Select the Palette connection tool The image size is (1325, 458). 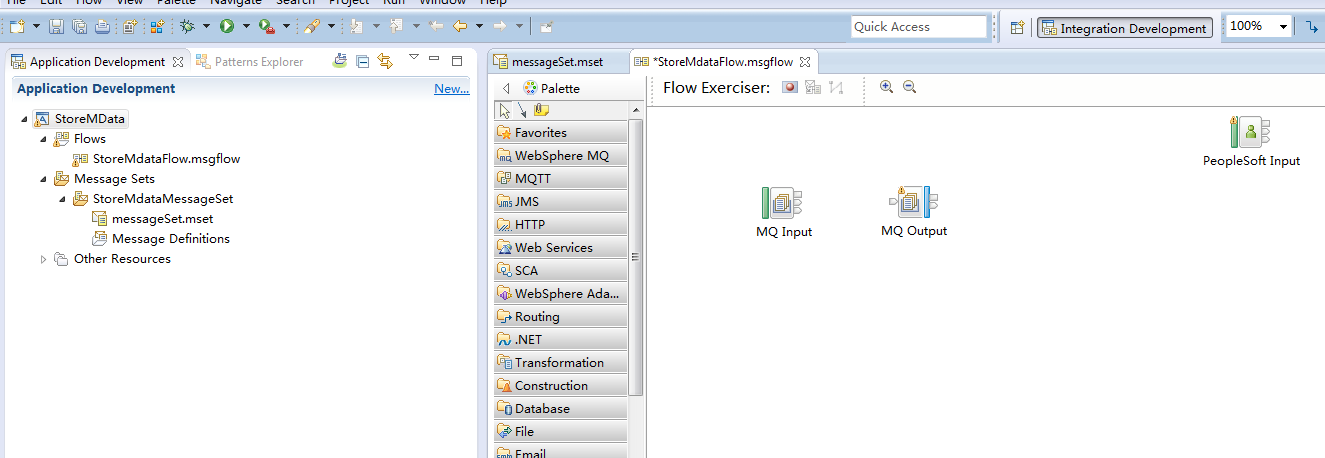(x=522, y=110)
